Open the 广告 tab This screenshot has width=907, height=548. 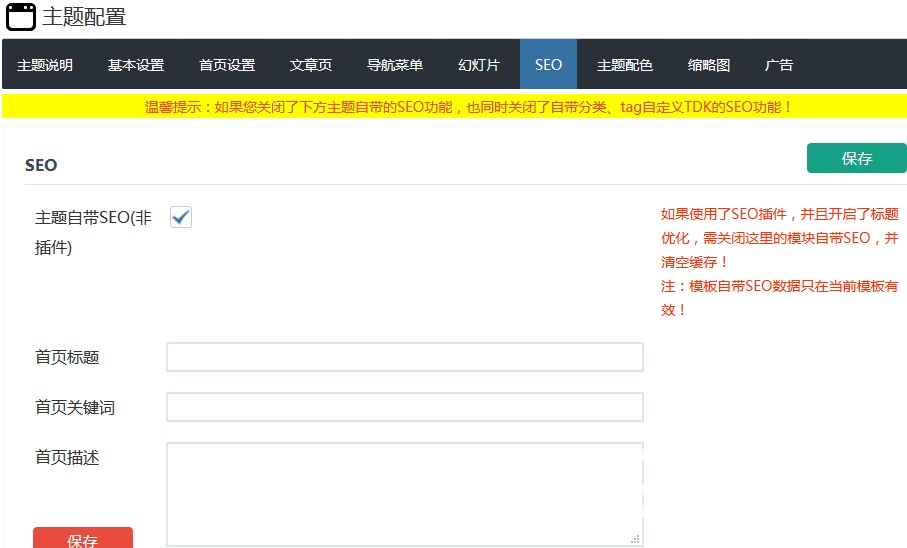[779, 65]
